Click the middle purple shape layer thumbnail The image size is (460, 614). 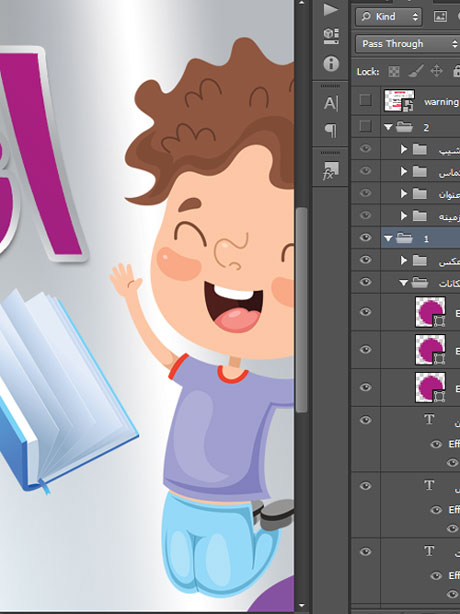click(x=430, y=349)
